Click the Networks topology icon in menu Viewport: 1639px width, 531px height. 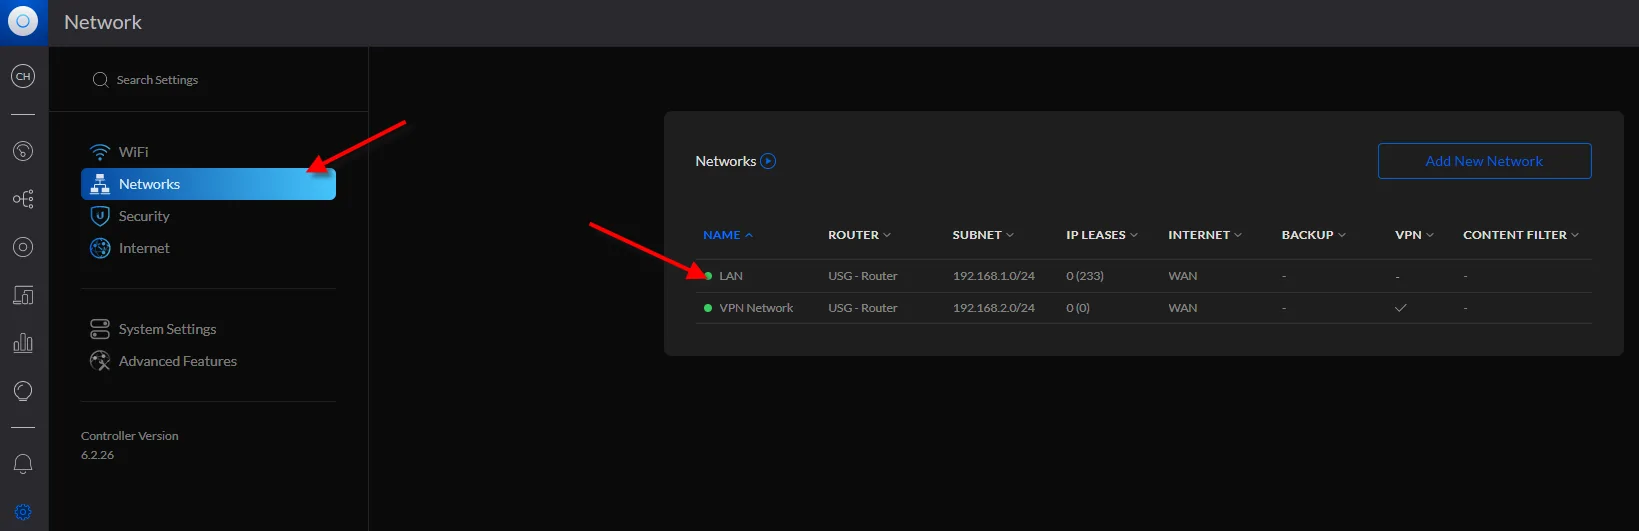pos(100,184)
